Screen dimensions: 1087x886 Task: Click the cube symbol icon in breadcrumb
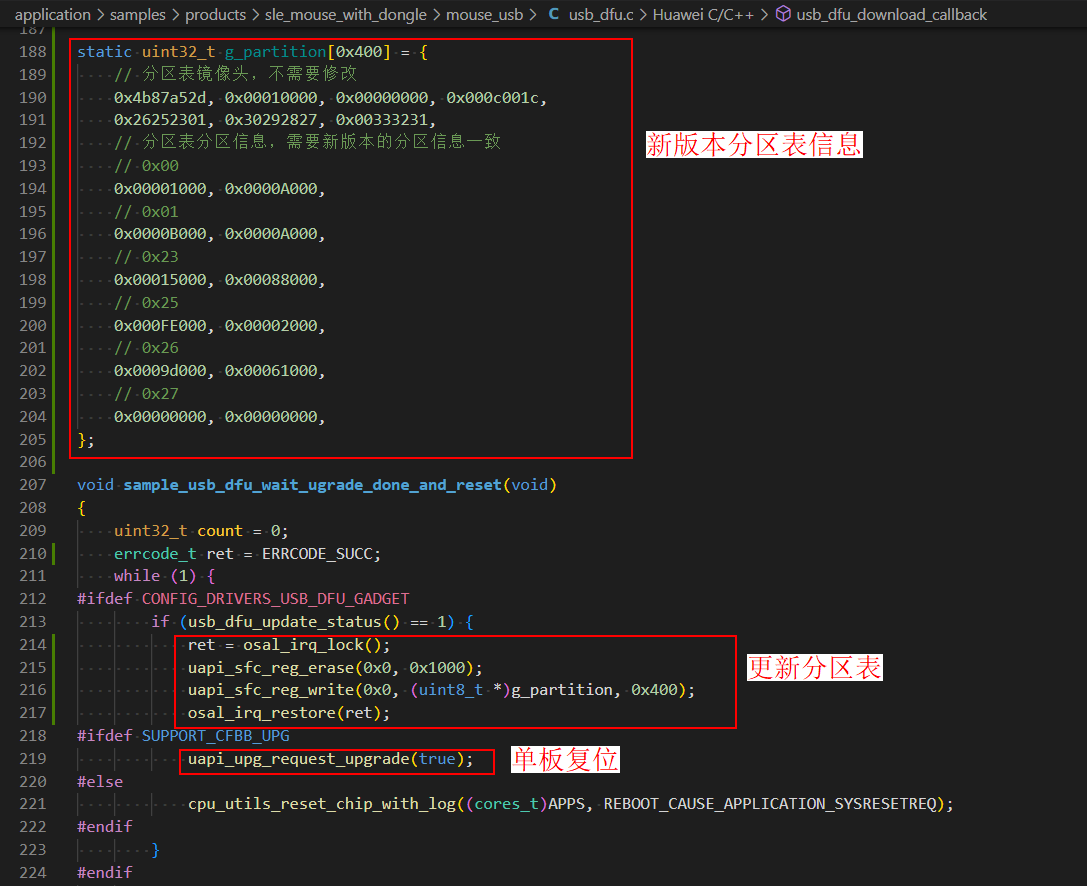(783, 14)
